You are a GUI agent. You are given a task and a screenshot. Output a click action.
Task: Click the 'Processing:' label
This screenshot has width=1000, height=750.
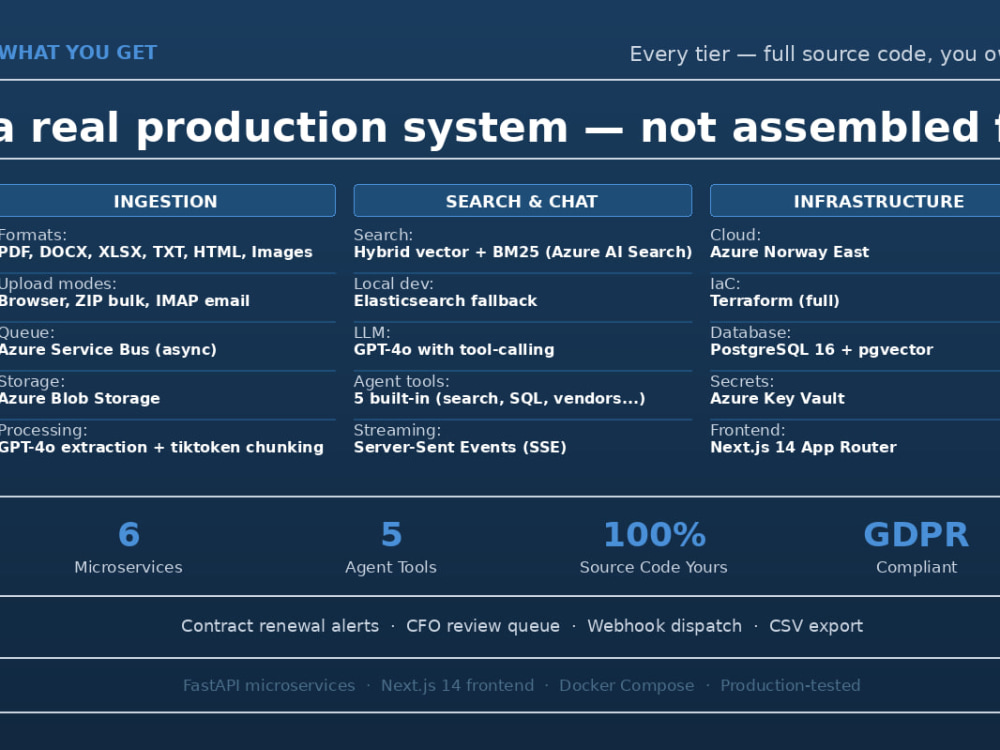[x=43, y=430]
